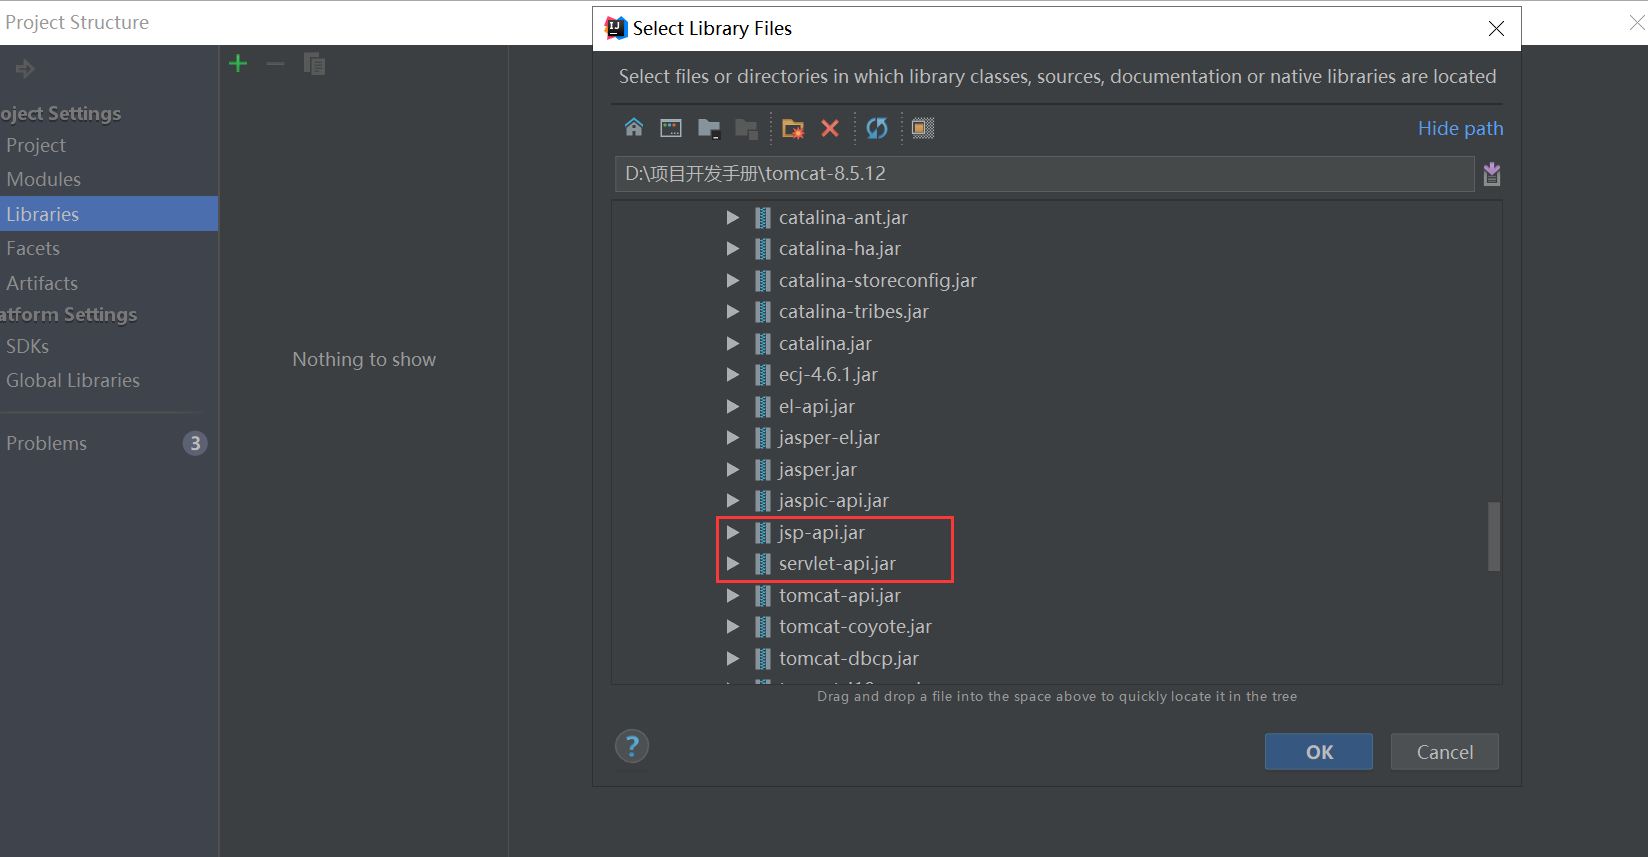Screen dimensions: 1648x857
Task: Expand catalina-tribes.jar node
Action: [733, 312]
